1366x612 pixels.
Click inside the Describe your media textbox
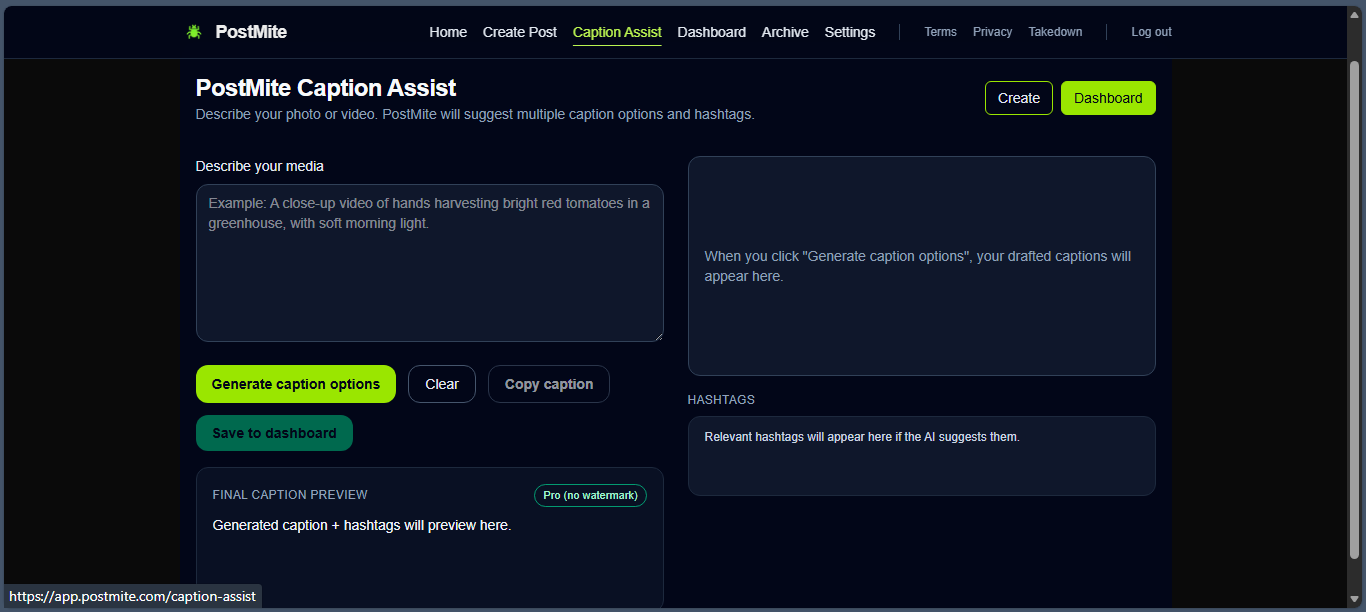click(429, 260)
